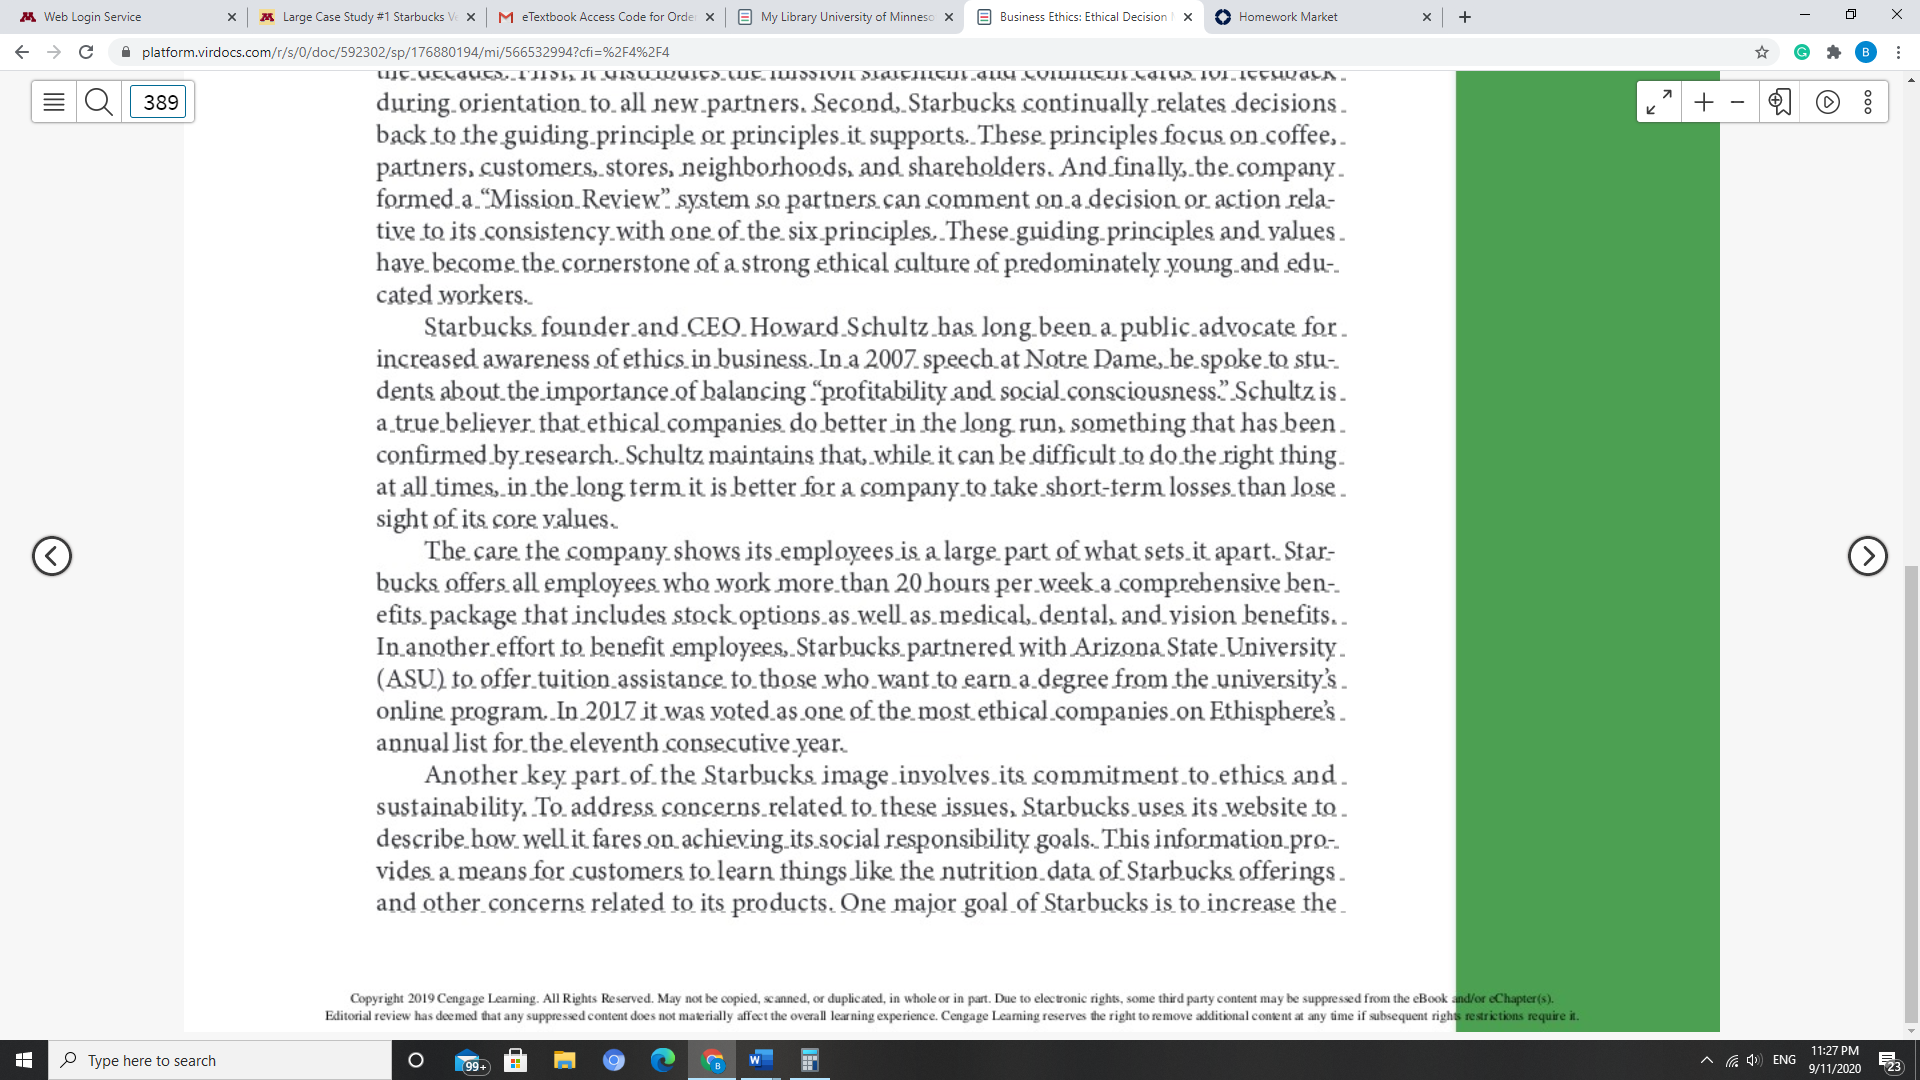The width and height of the screenshot is (1920, 1080).
Task: Open the Chrome profile avatar B
Action: coord(1866,52)
